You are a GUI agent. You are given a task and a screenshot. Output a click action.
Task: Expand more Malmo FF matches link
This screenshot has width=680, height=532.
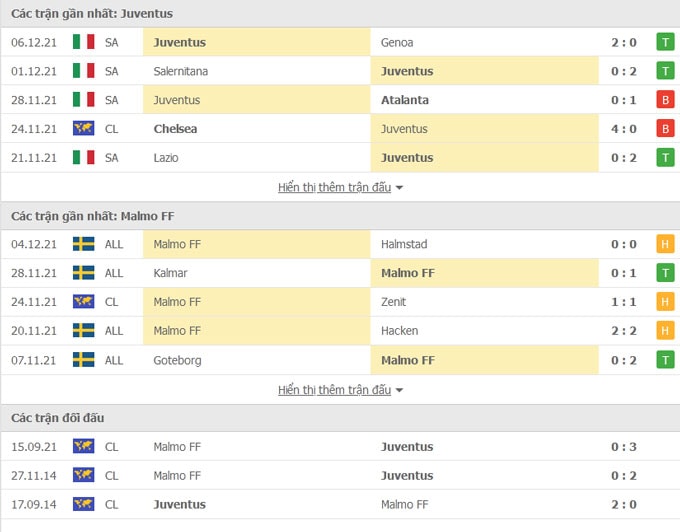click(x=334, y=390)
